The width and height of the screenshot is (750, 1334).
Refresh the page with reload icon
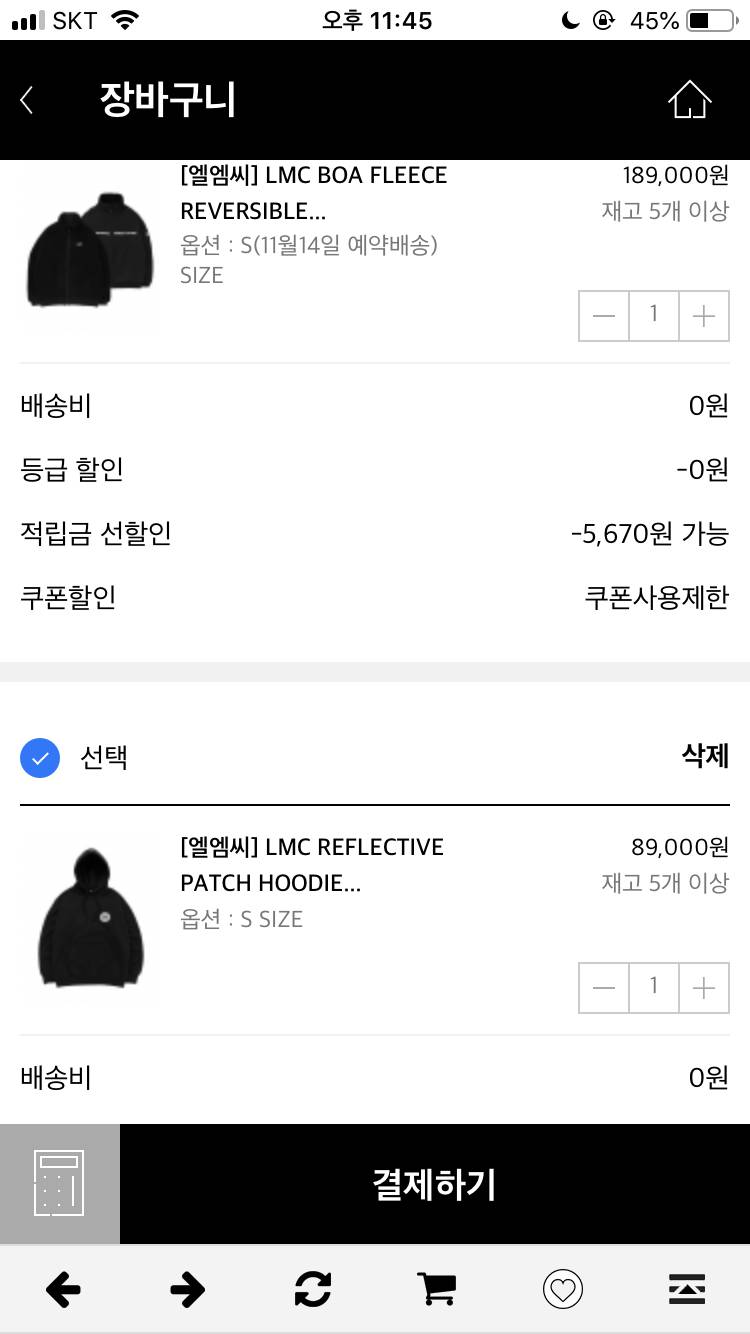click(x=312, y=1290)
